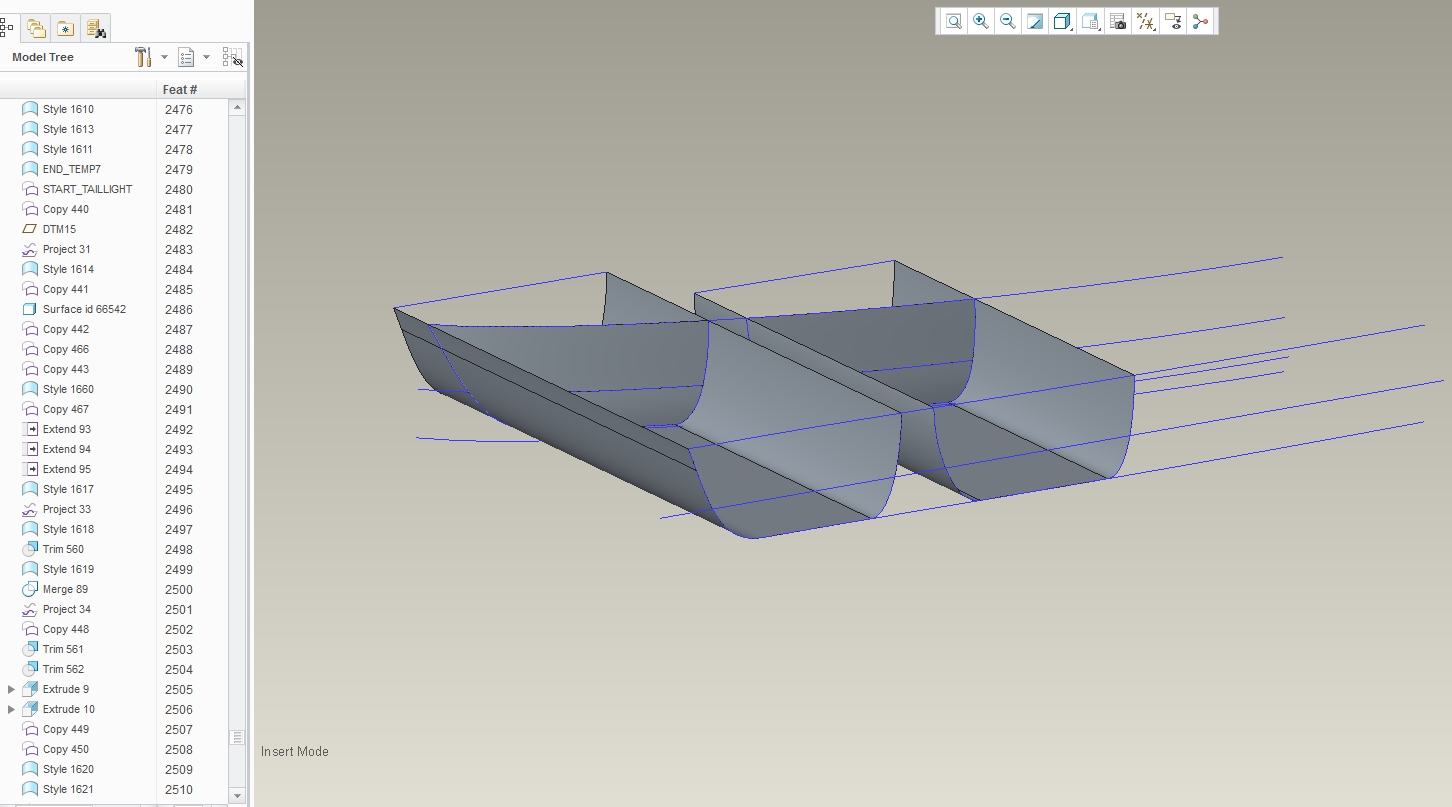
Task: Open the Show list dropdown arrow
Action: [x=206, y=57]
